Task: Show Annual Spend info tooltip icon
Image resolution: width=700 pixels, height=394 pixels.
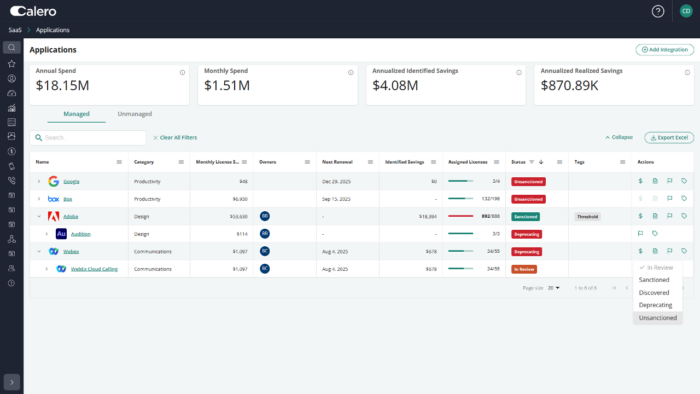Action: tap(182, 72)
